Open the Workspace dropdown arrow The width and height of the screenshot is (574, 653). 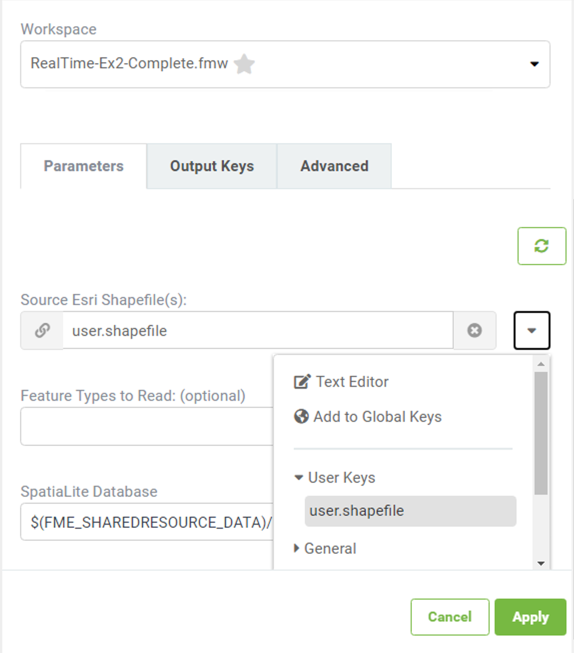coord(534,64)
